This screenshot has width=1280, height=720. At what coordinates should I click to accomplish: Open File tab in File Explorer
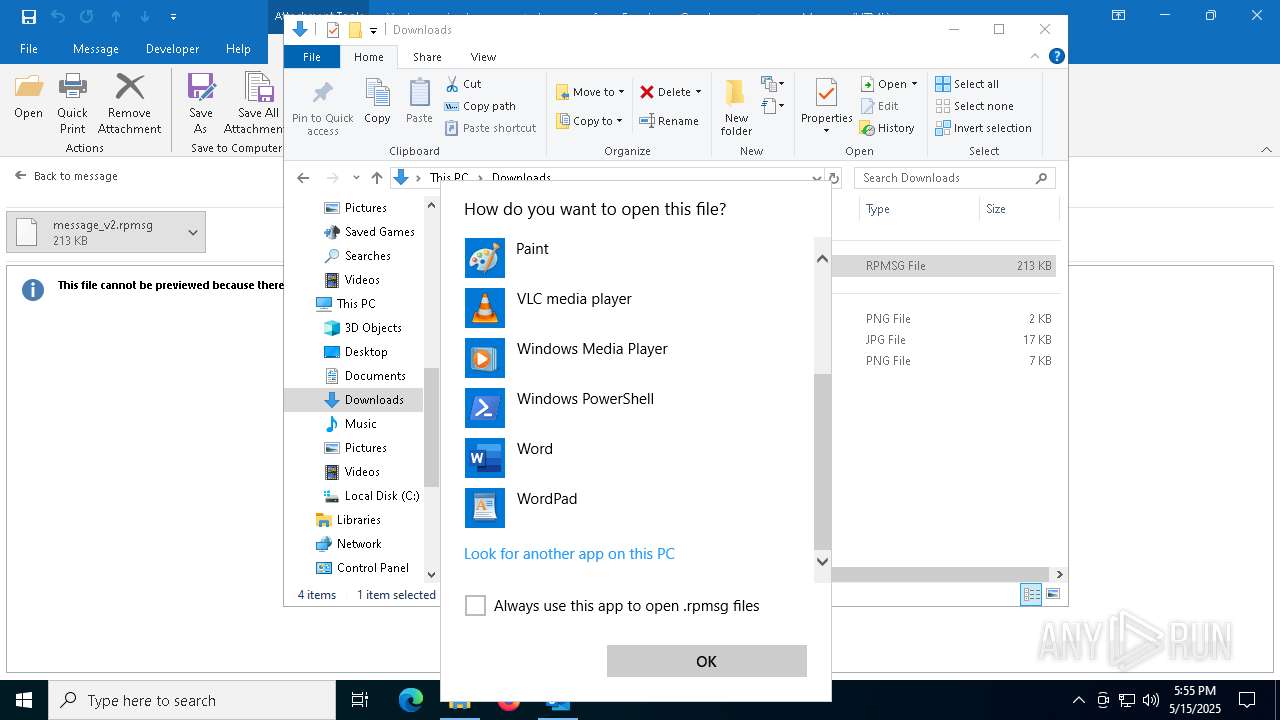tap(312, 57)
